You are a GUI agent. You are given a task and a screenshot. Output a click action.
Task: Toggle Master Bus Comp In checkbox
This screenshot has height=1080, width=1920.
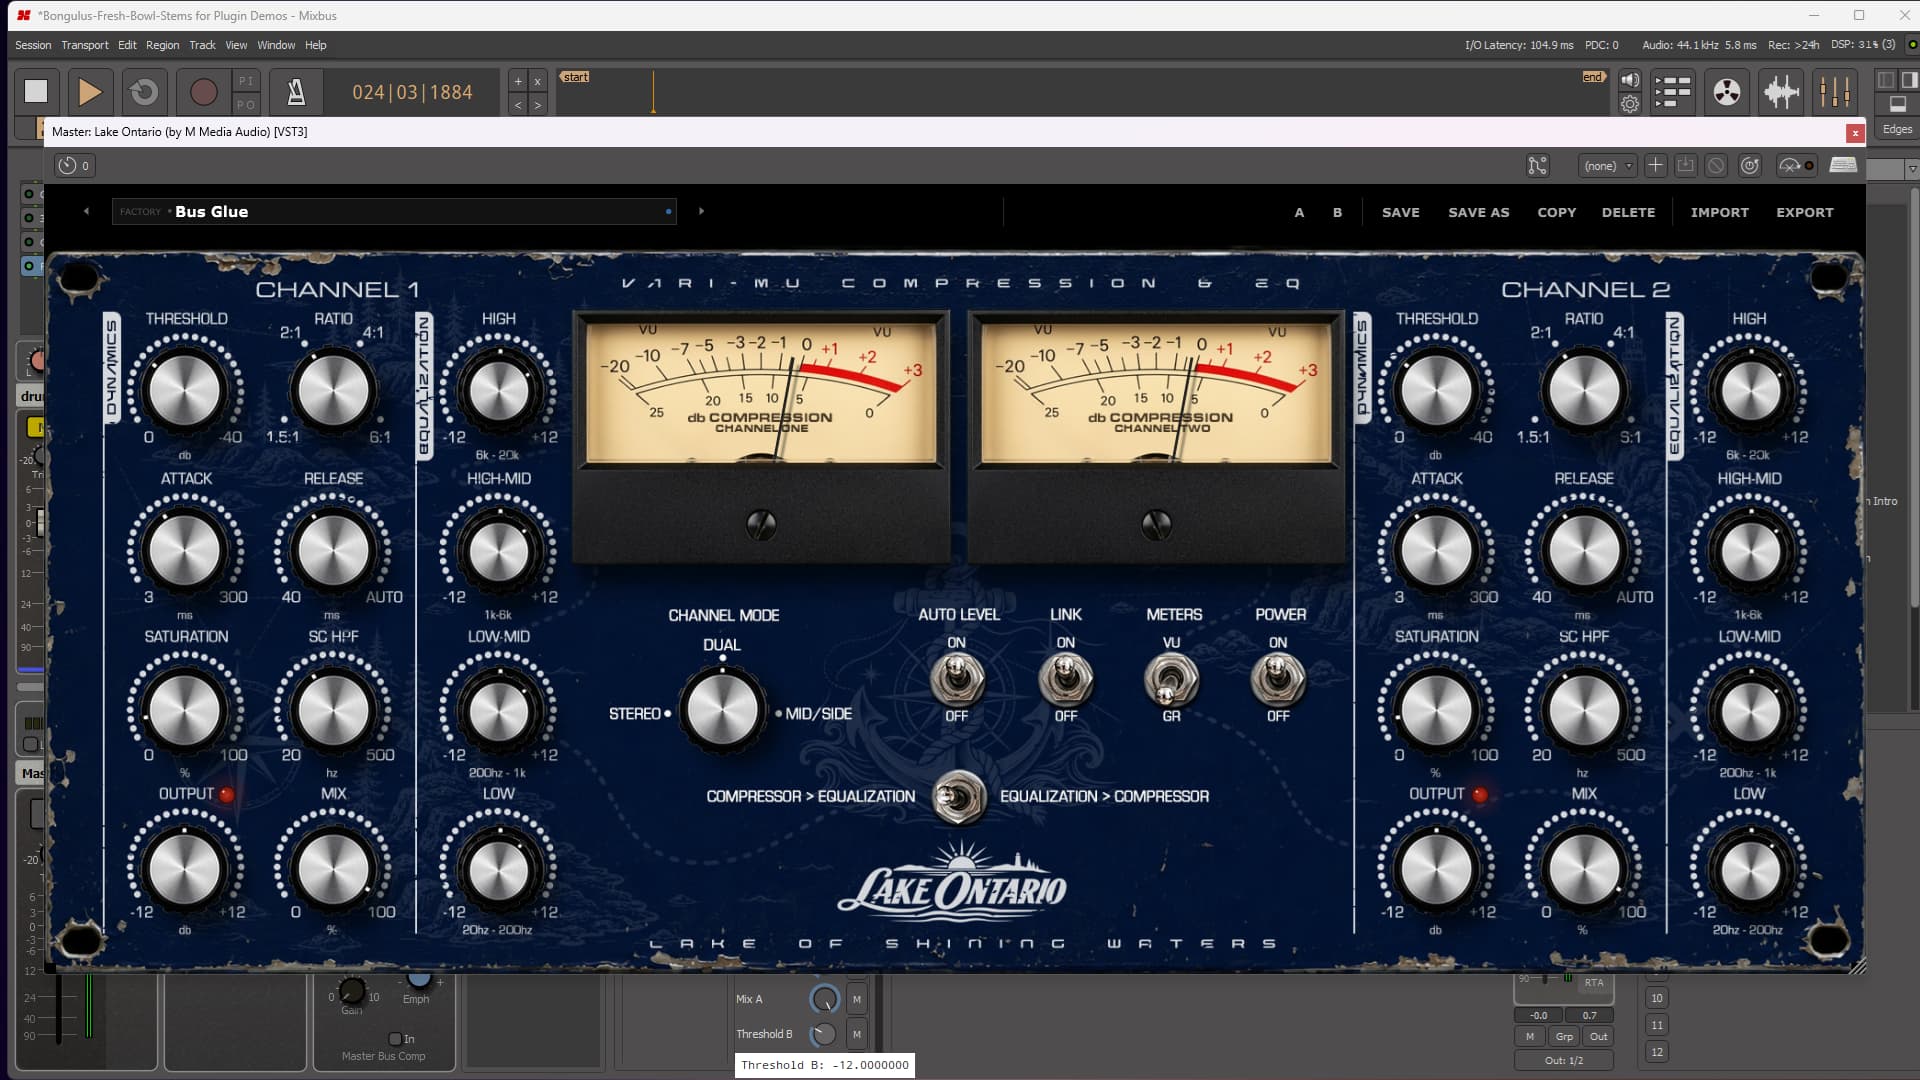click(x=395, y=1039)
